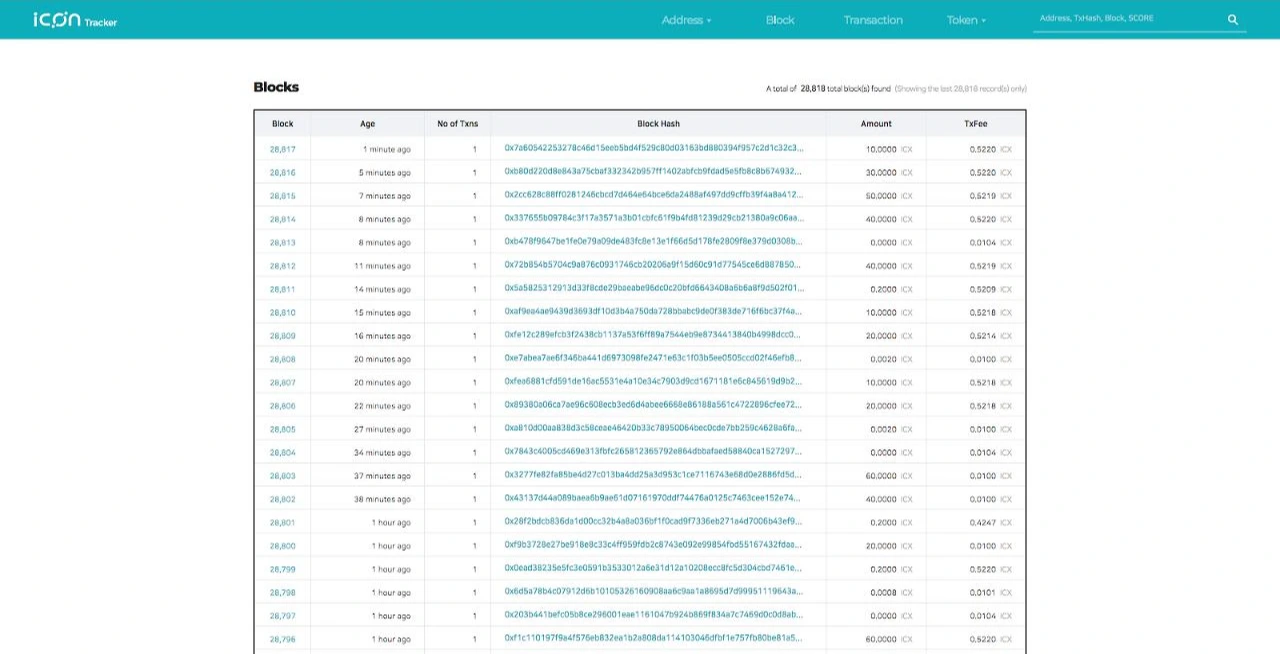Open block number 28,817

[x=282, y=149]
